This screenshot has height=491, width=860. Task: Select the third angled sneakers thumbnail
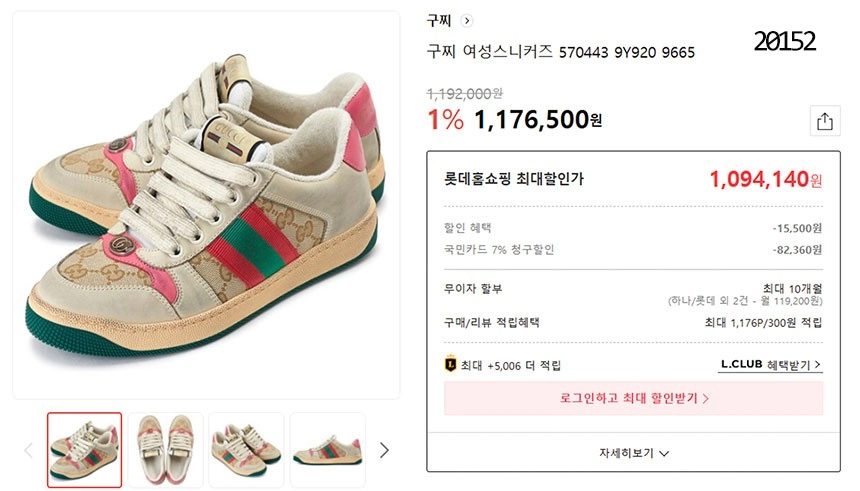pos(246,449)
